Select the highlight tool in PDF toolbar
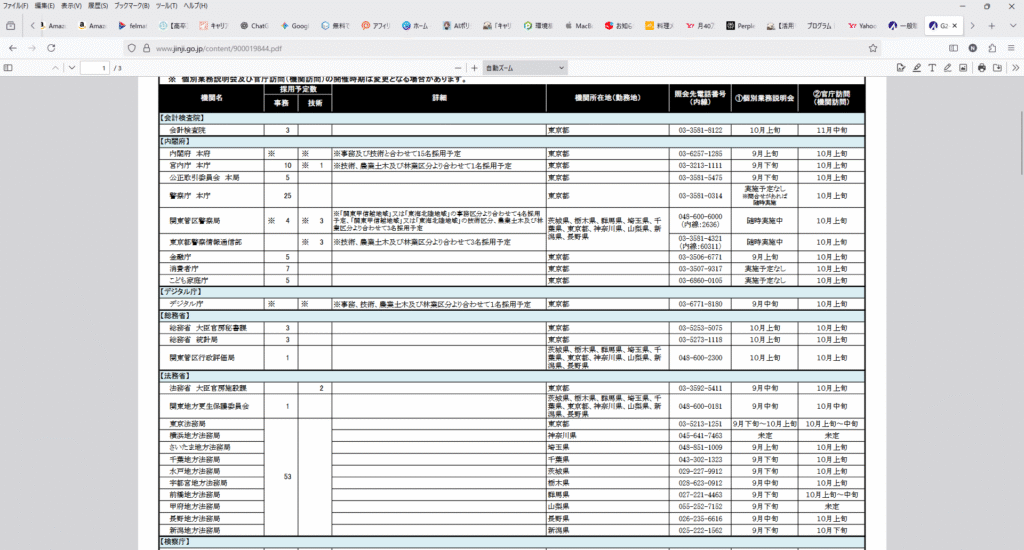The height and width of the screenshot is (550, 1024). [x=917, y=68]
